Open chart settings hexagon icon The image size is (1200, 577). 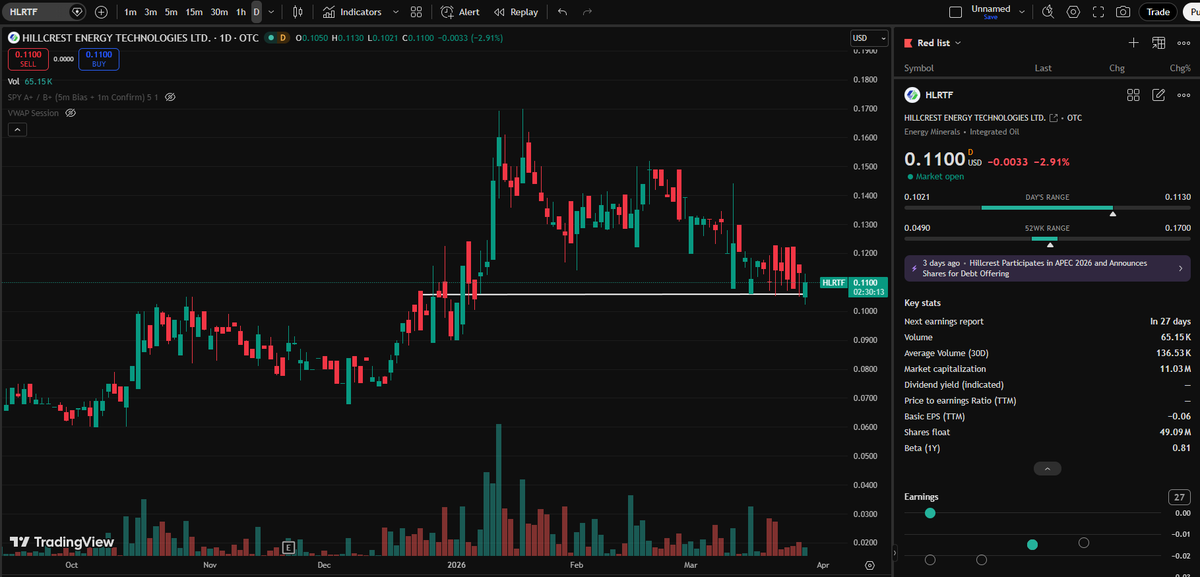1073,12
